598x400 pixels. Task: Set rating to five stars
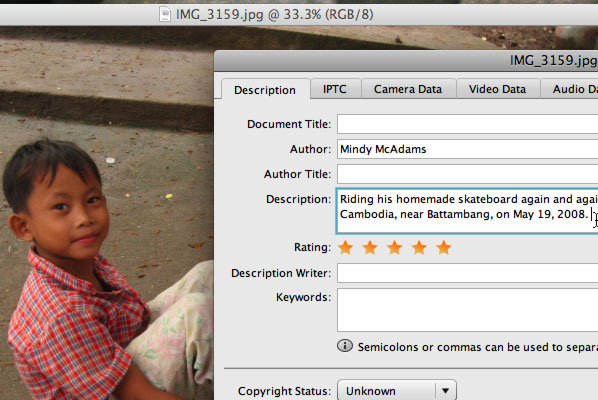pyautogui.click(x=444, y=247)
